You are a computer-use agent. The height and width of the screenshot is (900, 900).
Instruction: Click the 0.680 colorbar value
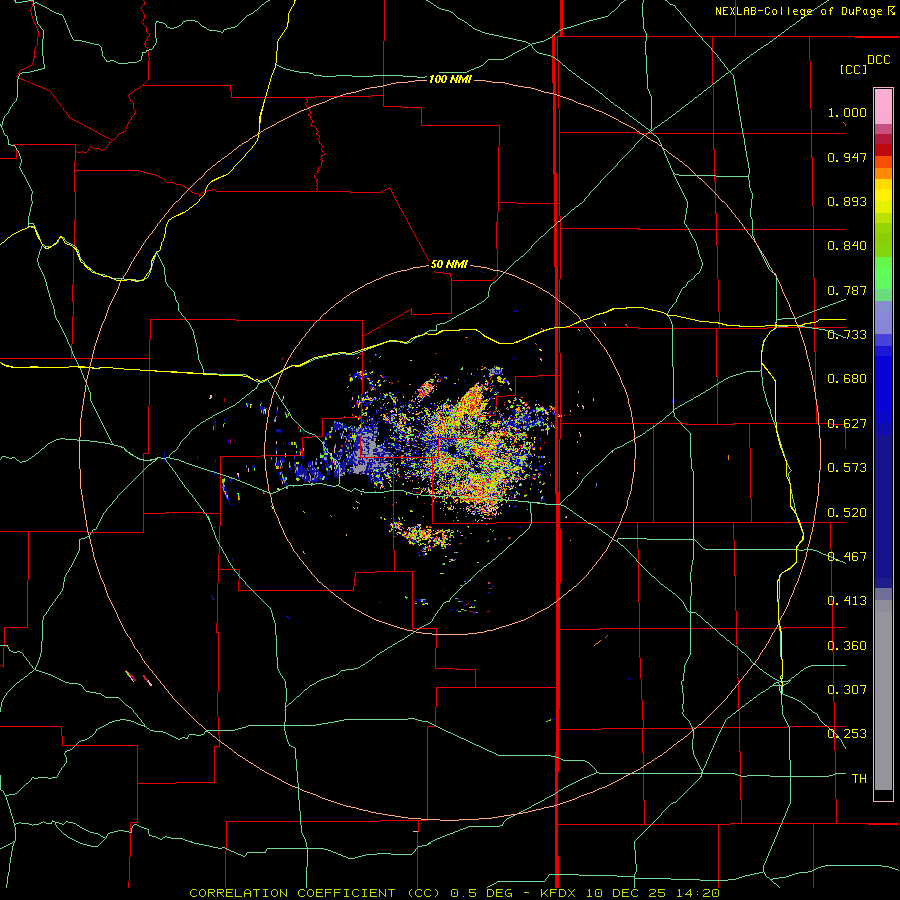[847, 379]
